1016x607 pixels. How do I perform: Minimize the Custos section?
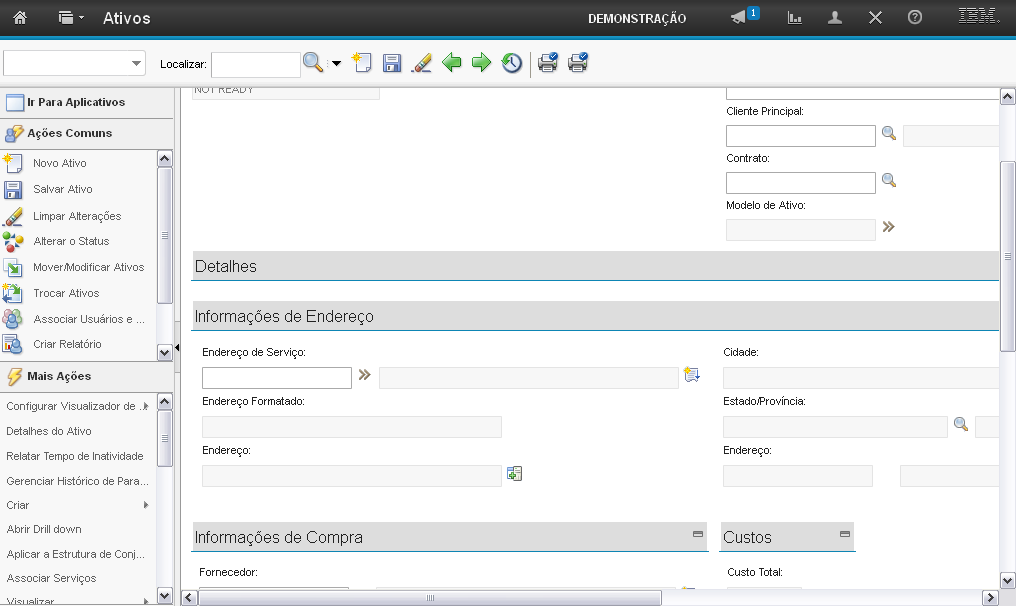point(845,535)
